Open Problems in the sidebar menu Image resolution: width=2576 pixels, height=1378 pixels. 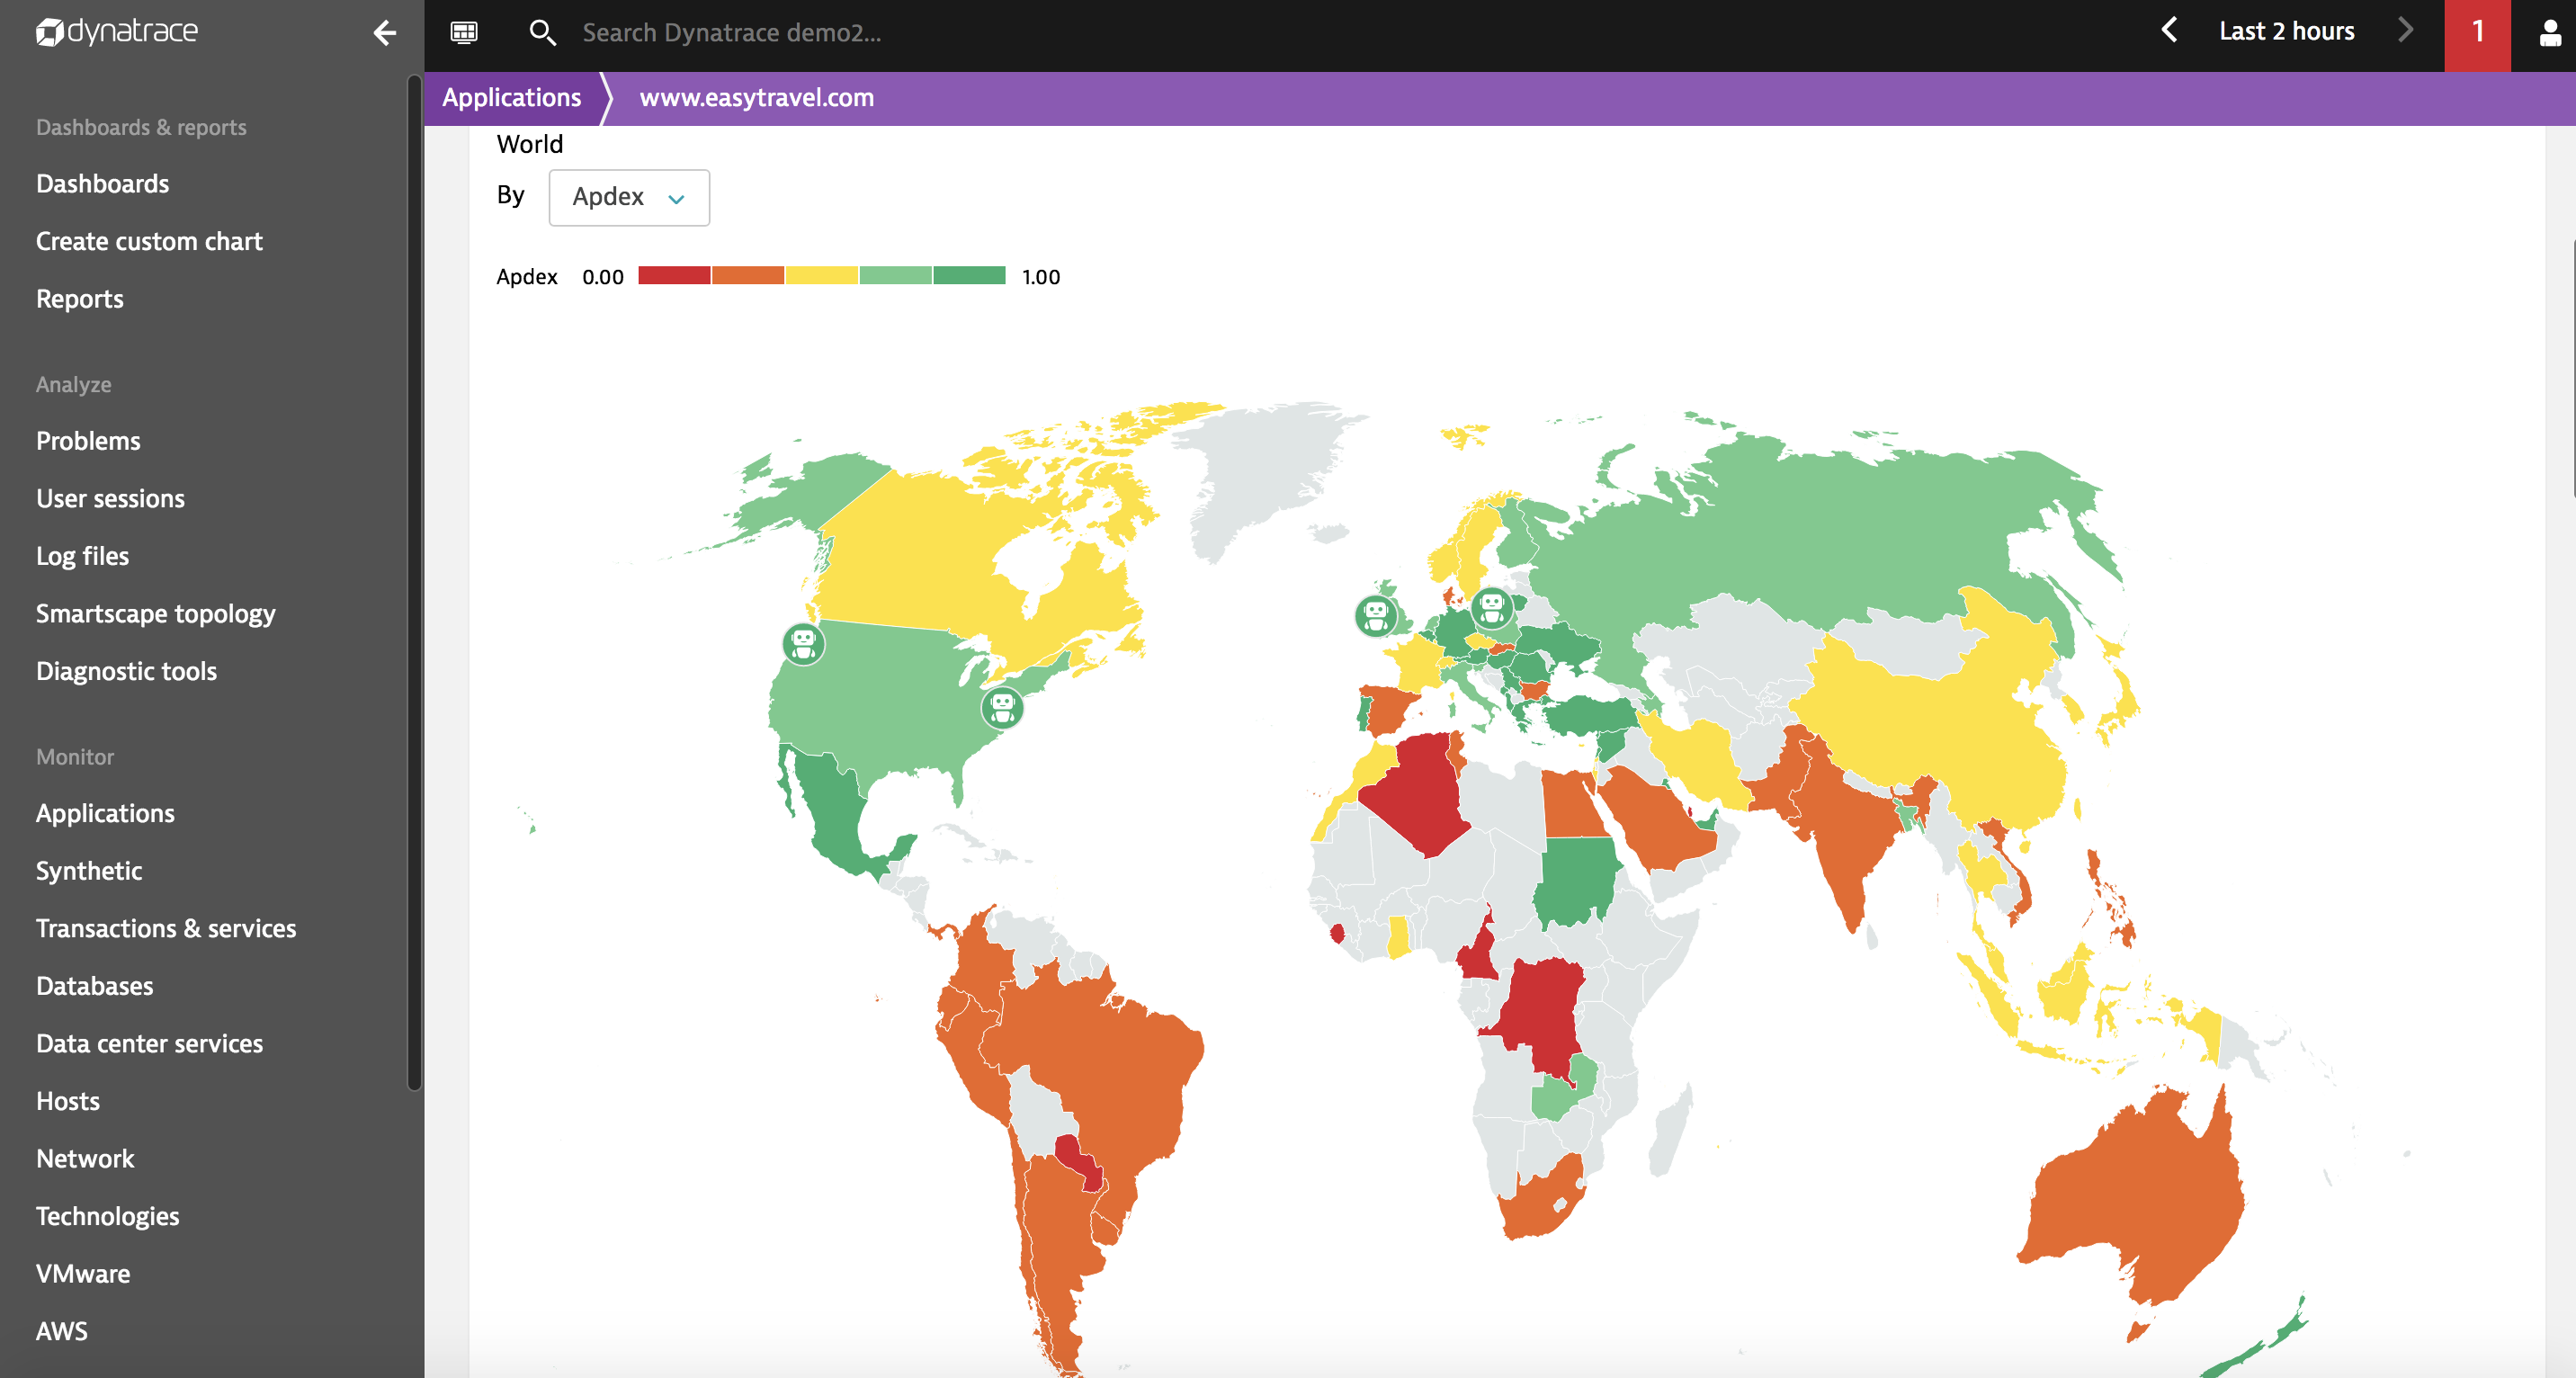coord(88,441)
